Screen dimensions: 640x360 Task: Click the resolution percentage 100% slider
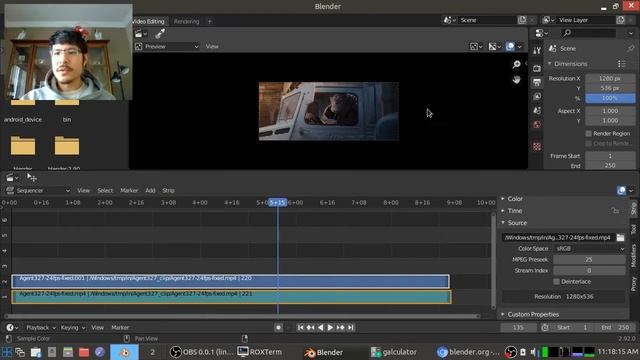pyautogui.click(x=610, y=98)
